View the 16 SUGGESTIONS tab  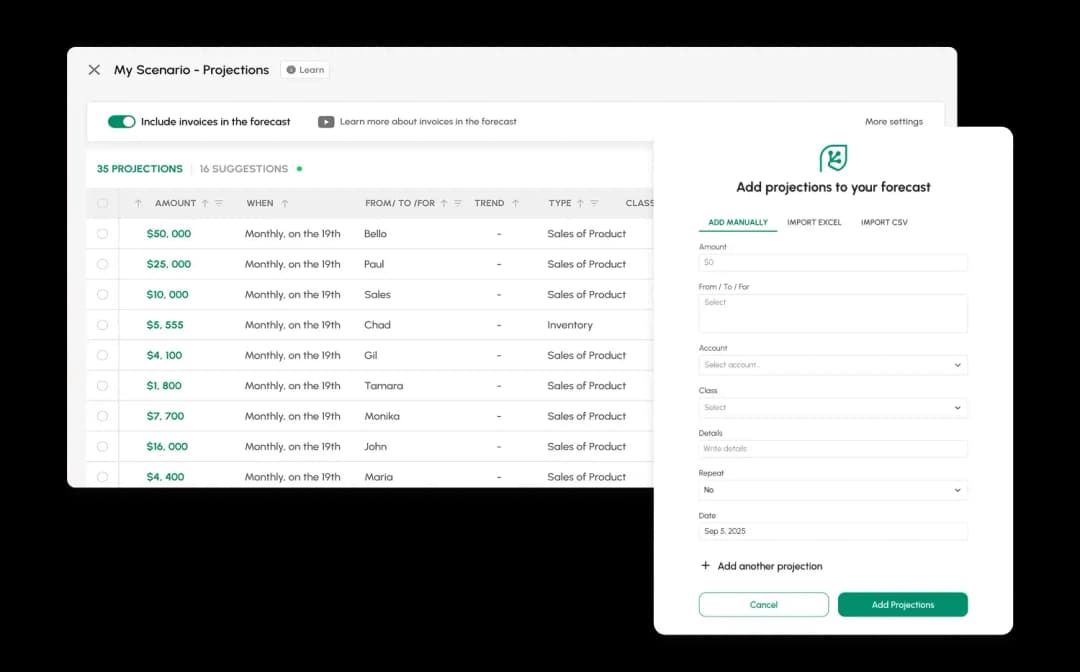(246, 168)
